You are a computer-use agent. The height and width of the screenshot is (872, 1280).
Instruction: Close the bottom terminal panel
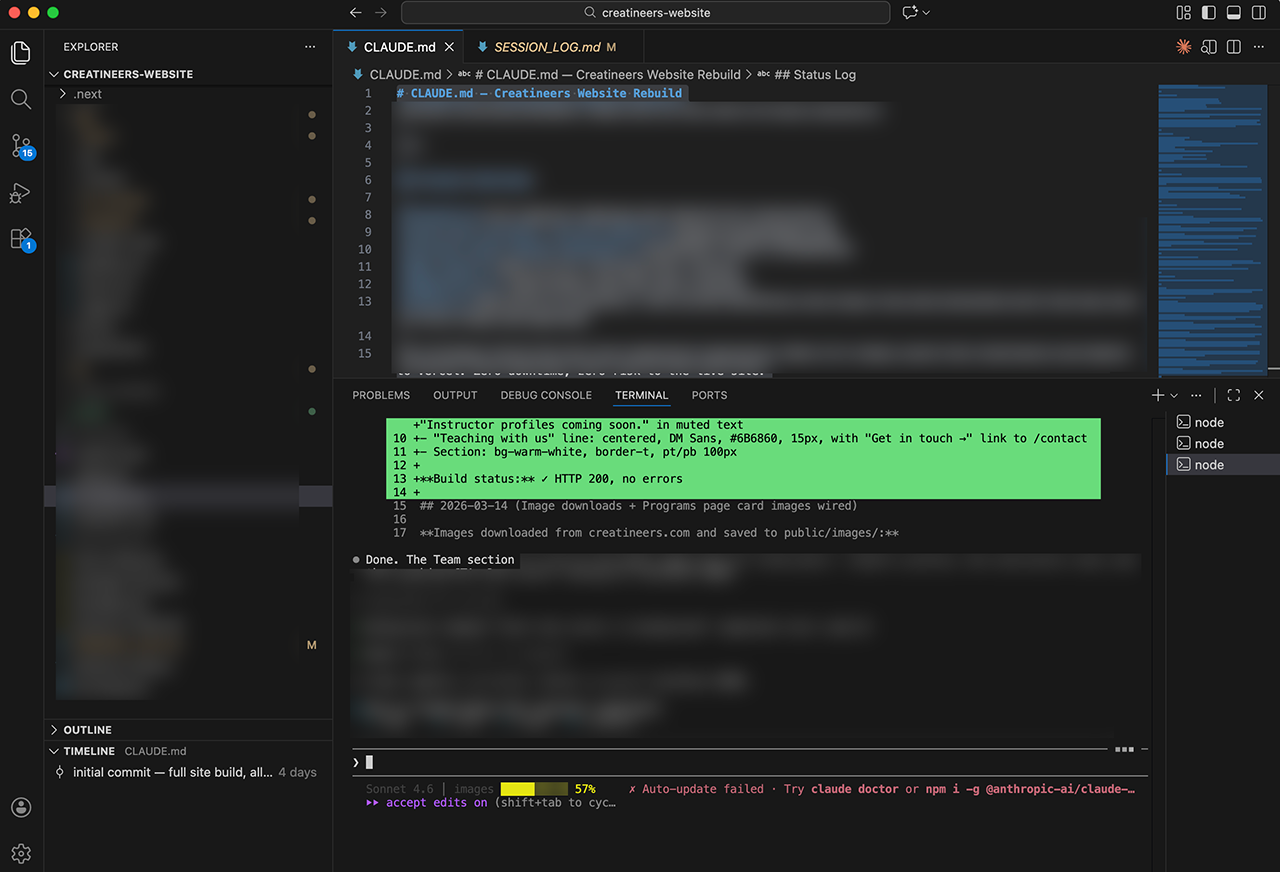click(x=1259, y=395)
